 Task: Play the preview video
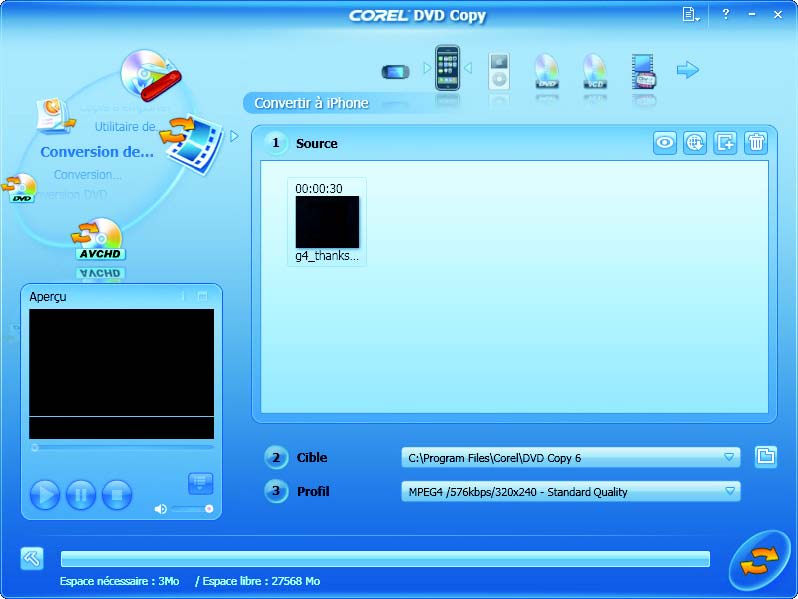pyautogui.click(x=45, y=494)
